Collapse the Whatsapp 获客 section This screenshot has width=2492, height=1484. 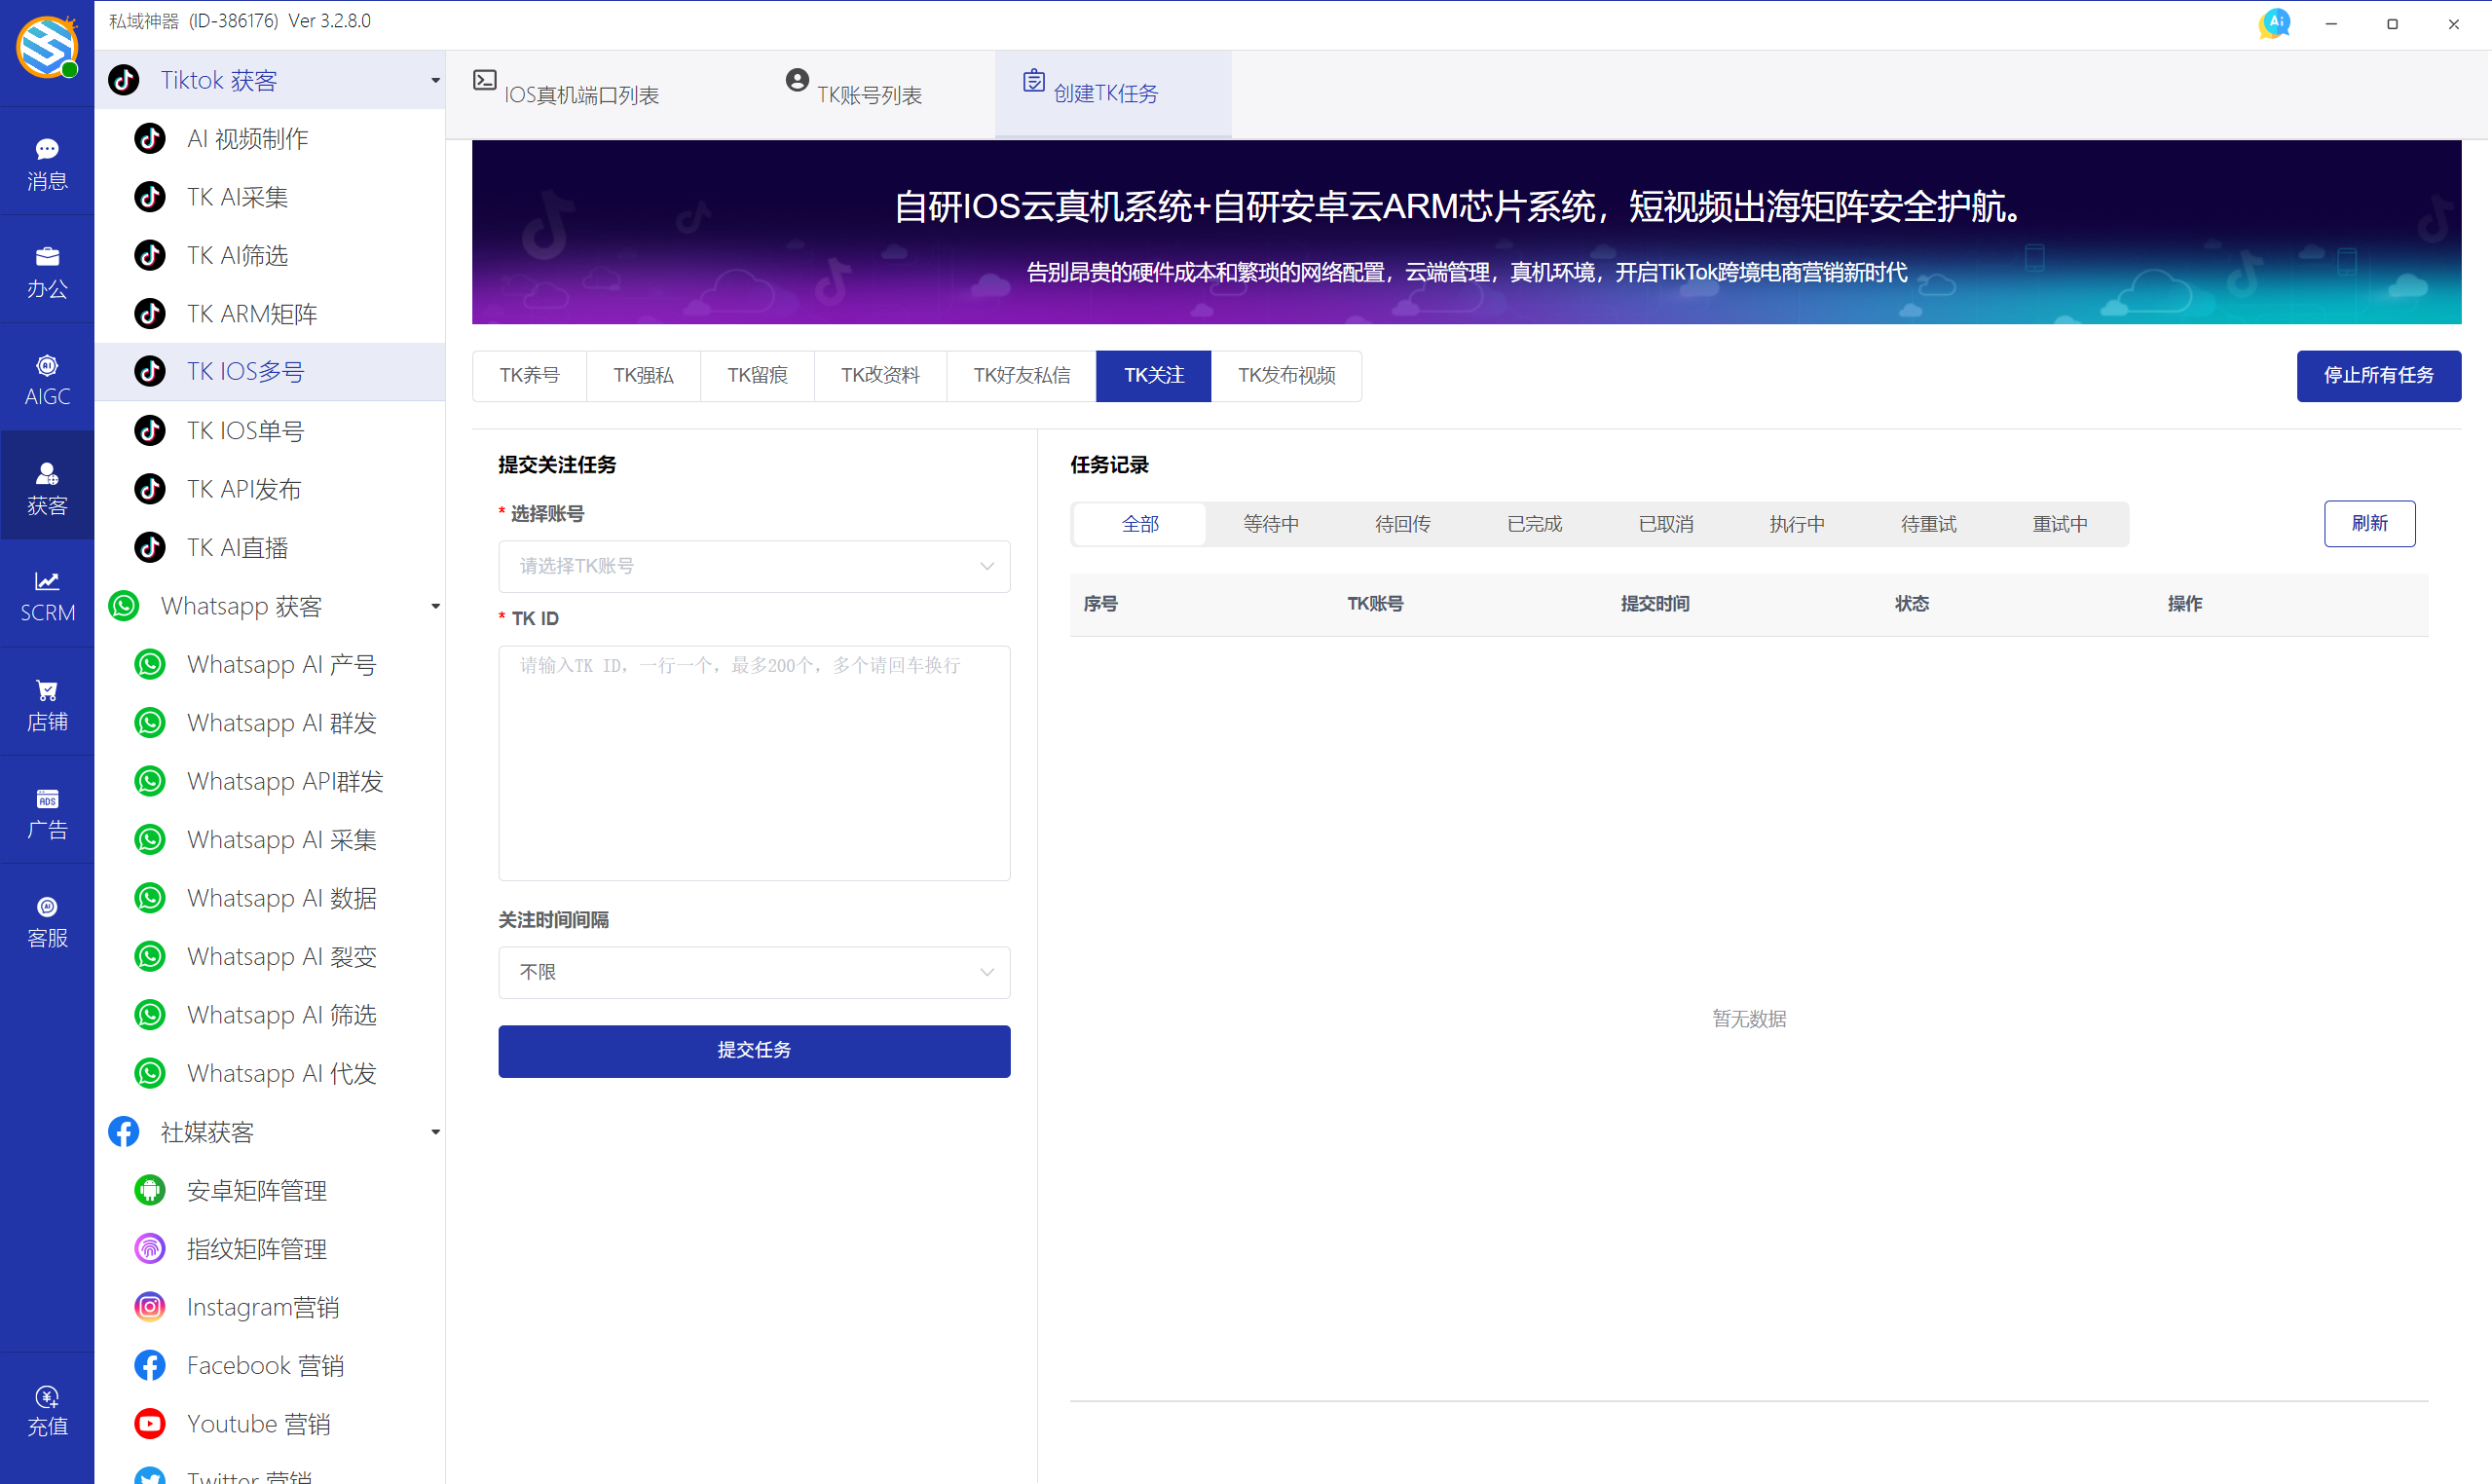434,606
